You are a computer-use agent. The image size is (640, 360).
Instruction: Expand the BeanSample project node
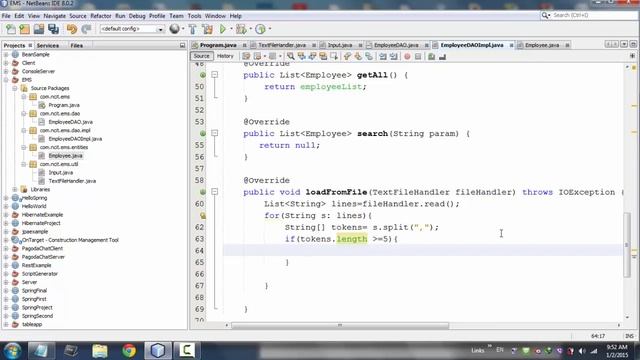(6, 54)
